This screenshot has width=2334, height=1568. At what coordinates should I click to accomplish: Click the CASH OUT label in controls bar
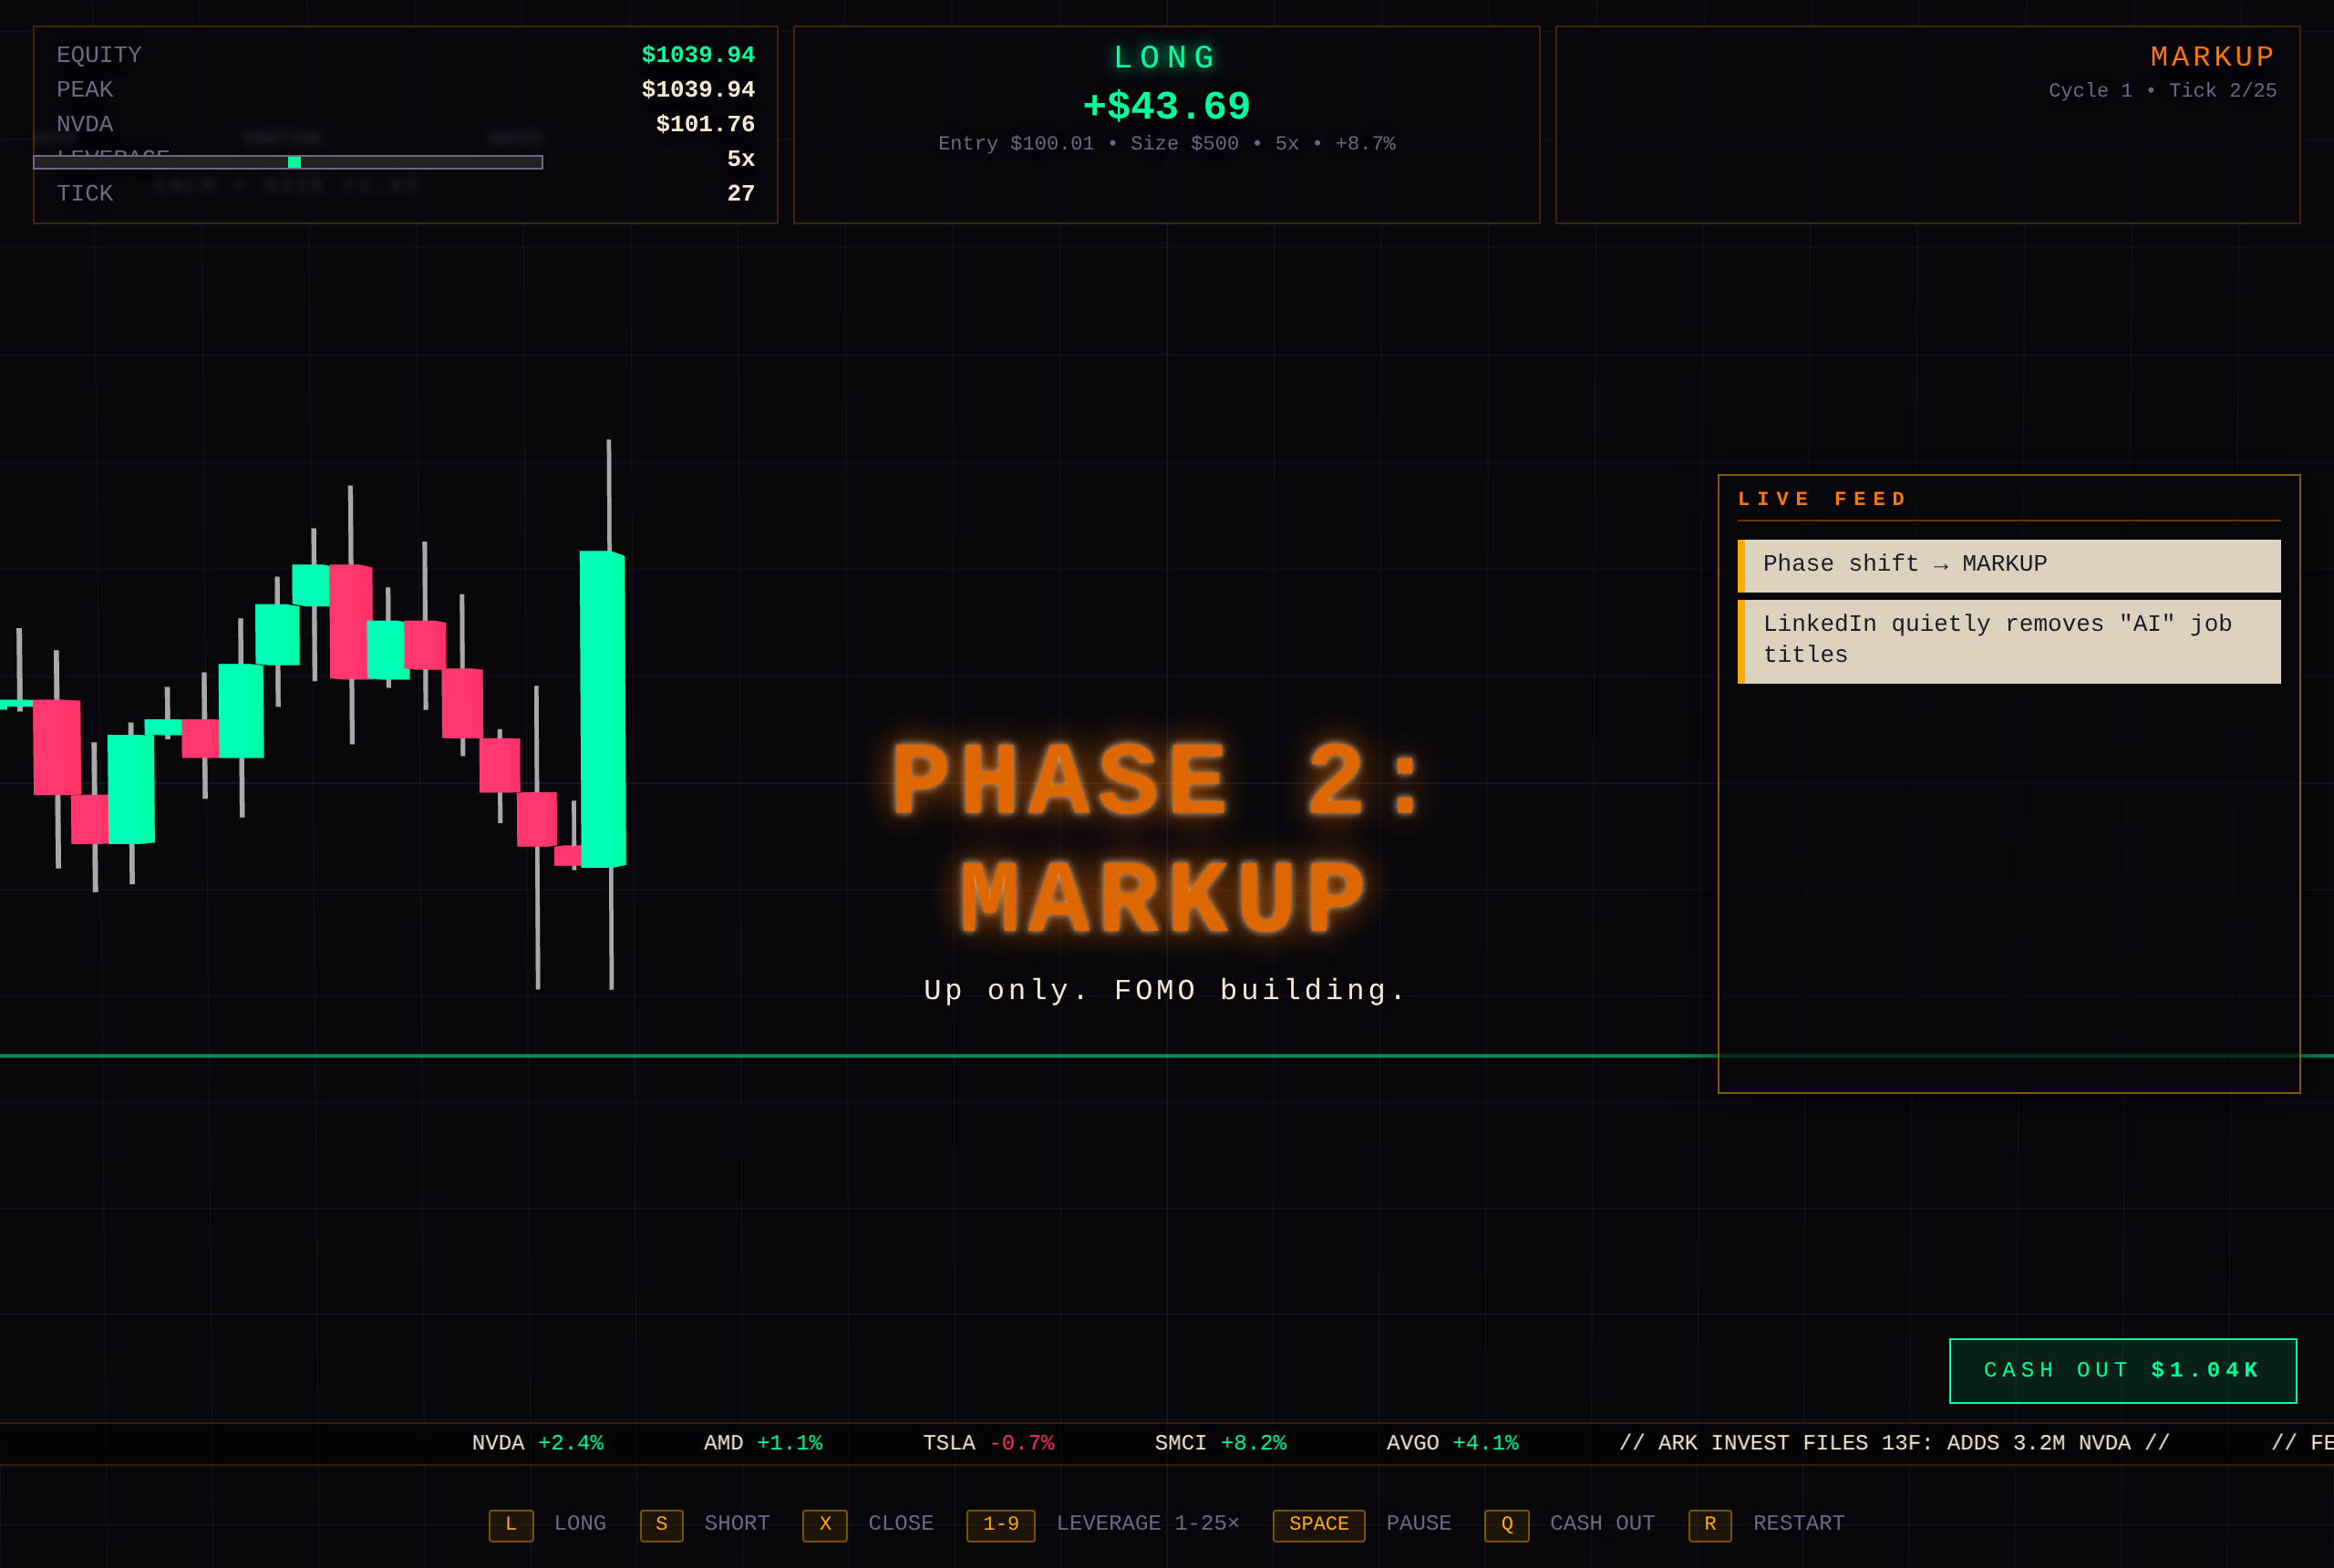pyautogui.click(x=1602, y=1524)
